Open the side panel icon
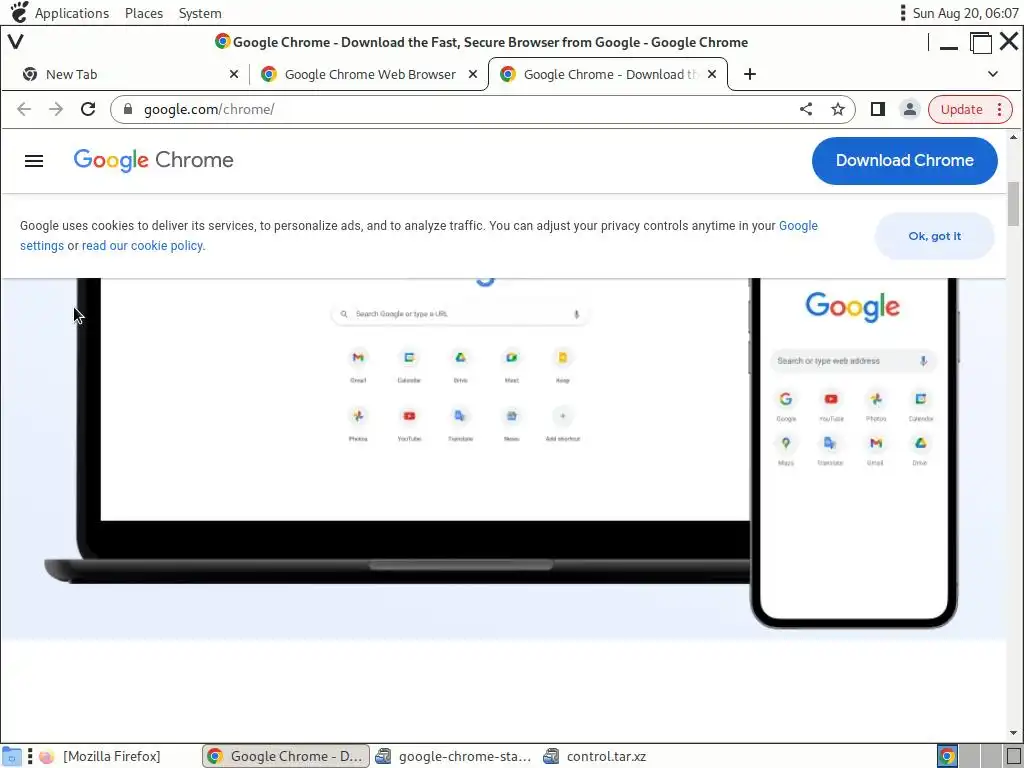Image resolution: width=1024 pixels, height=768 pixels. (878, 109)
